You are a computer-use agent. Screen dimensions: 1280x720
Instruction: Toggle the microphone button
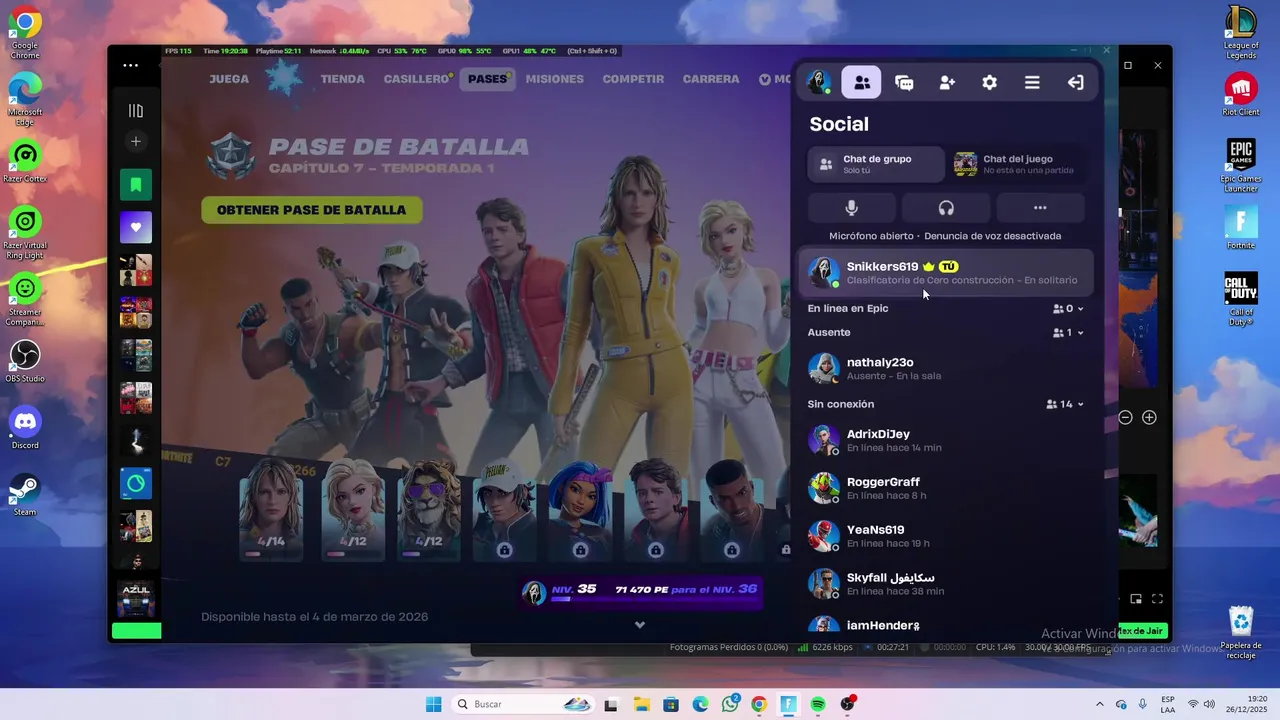pyautogui.click(x=852, y=208)
